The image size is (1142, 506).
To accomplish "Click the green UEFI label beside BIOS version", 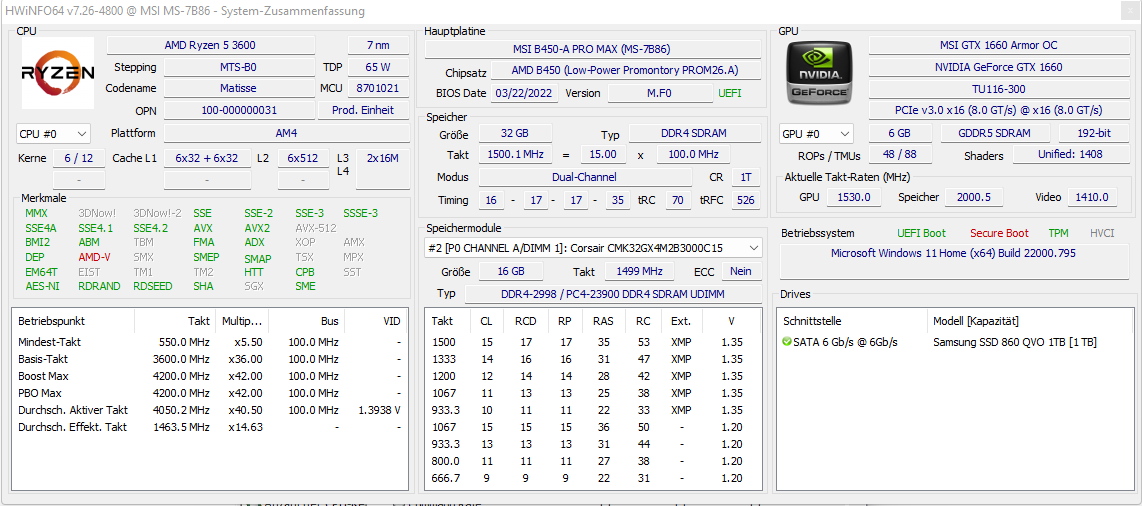I will coord(731,93).
